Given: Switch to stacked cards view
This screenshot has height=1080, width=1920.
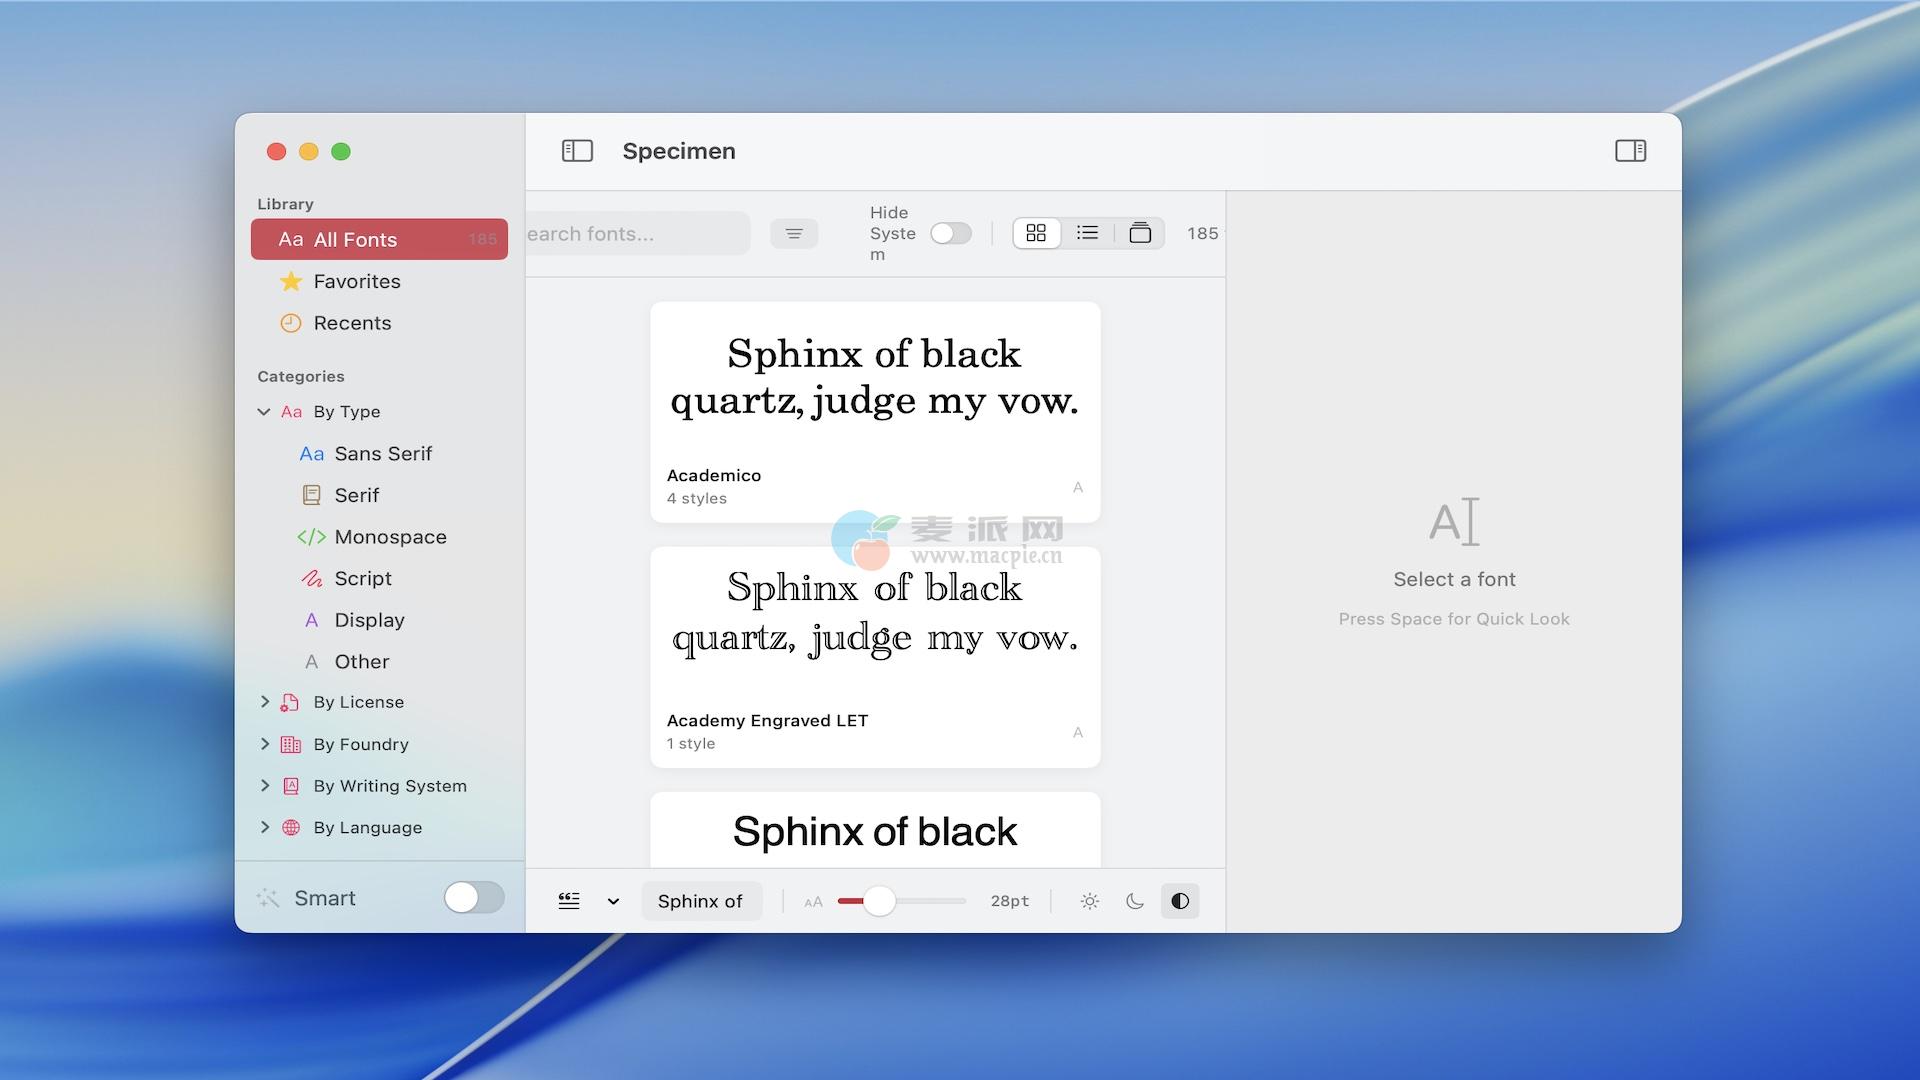Looking at the screenshot, I should click(1140, 233).
